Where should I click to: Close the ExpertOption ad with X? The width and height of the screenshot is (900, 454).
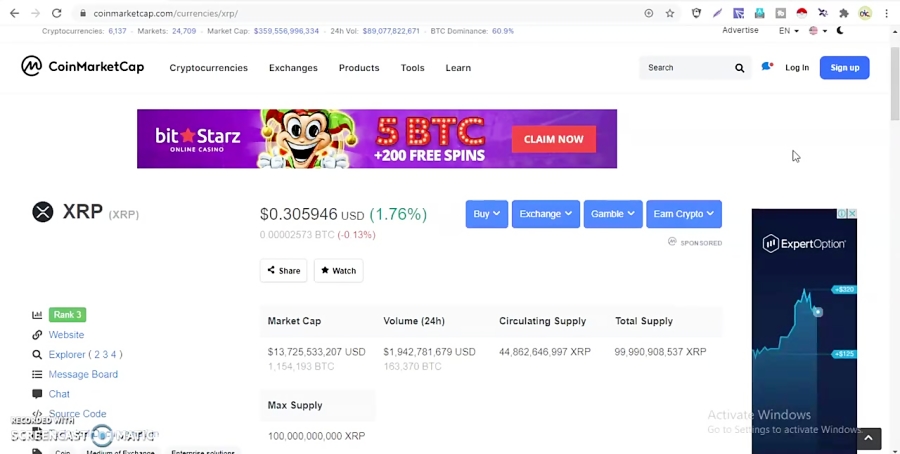[x=852, y=214]
